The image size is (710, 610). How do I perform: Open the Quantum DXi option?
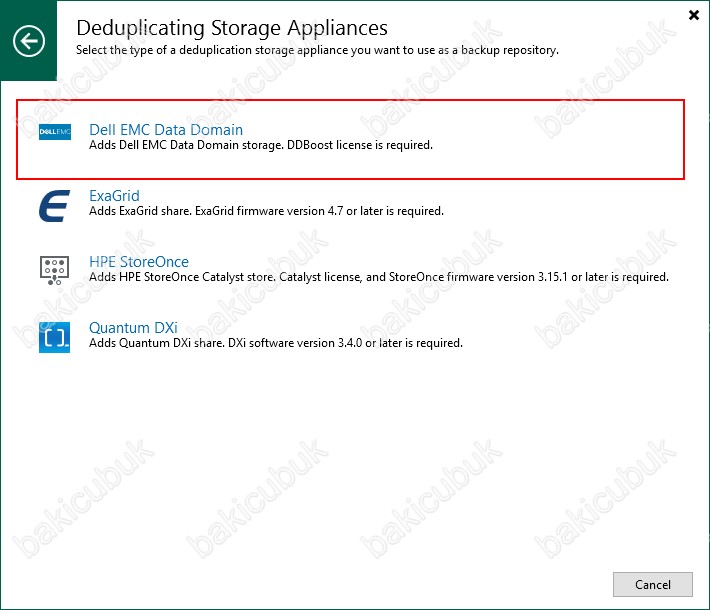[133, 327]
